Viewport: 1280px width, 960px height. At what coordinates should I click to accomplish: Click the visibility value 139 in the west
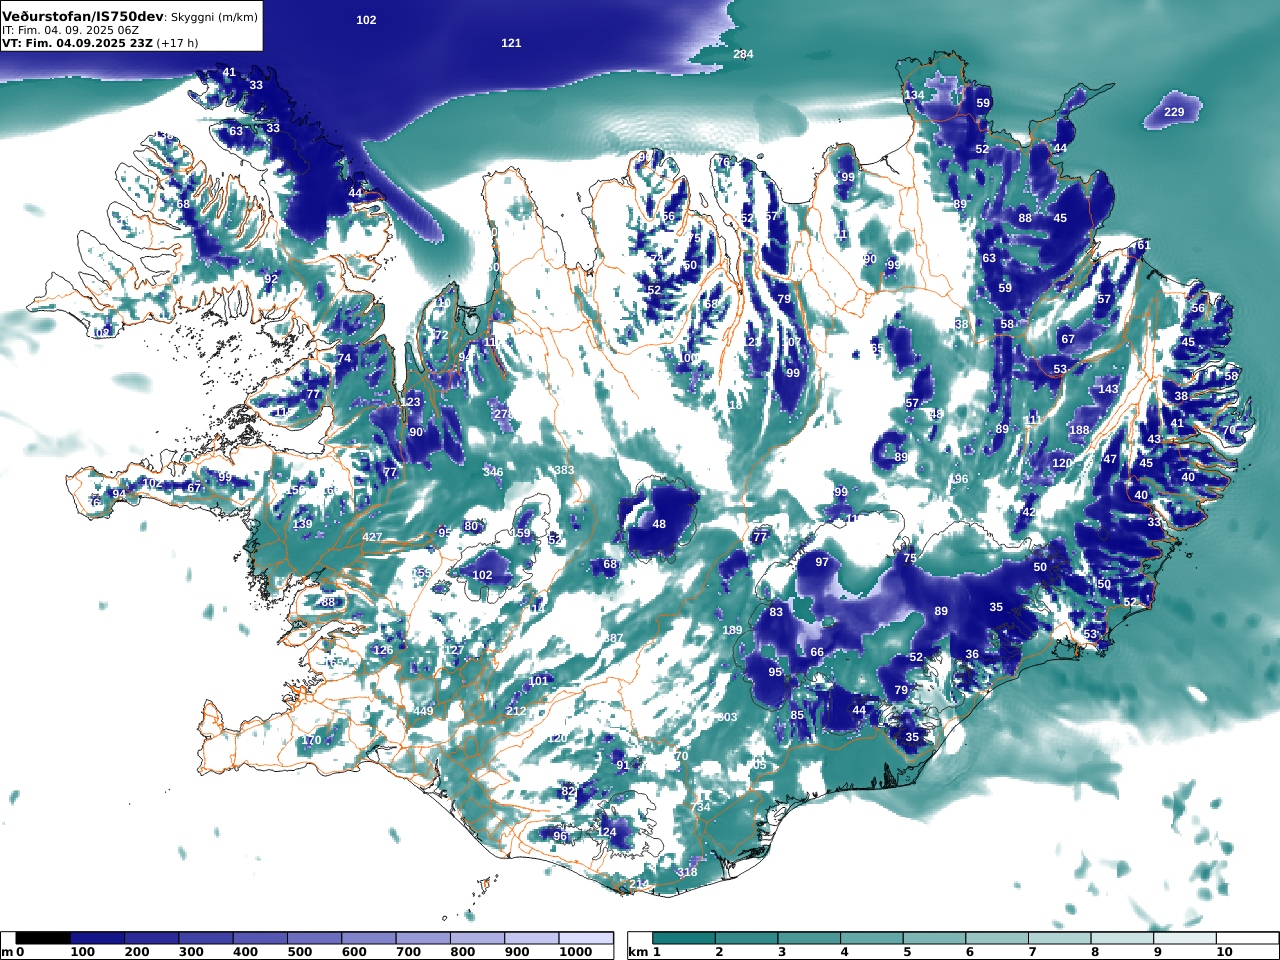click(303, 524)
